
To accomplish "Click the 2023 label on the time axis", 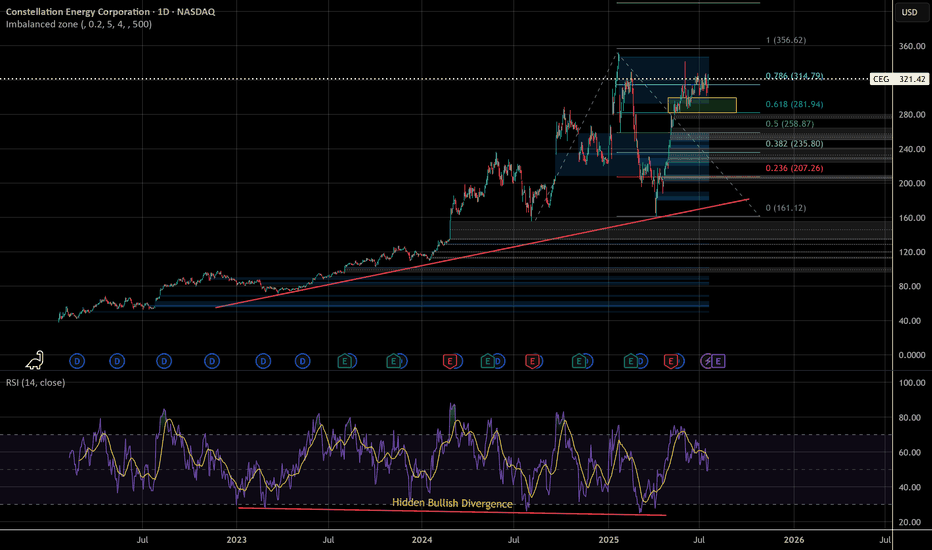I will [237, 540].
